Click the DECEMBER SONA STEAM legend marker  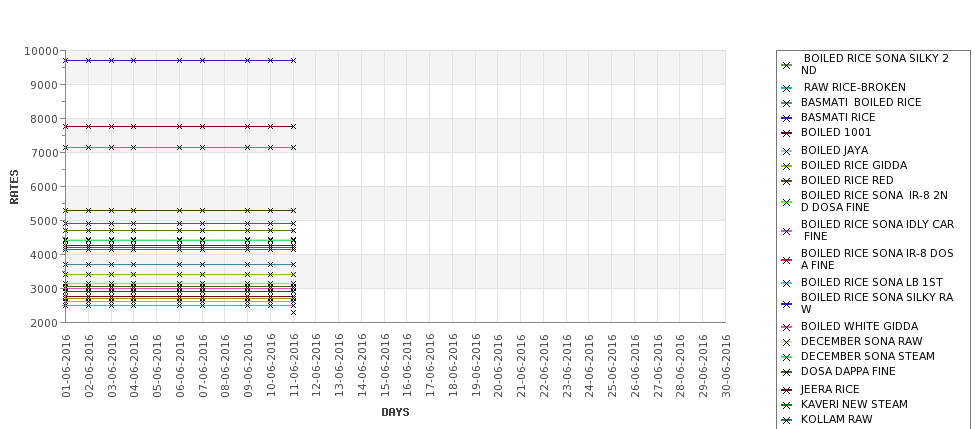click(787, 357)
